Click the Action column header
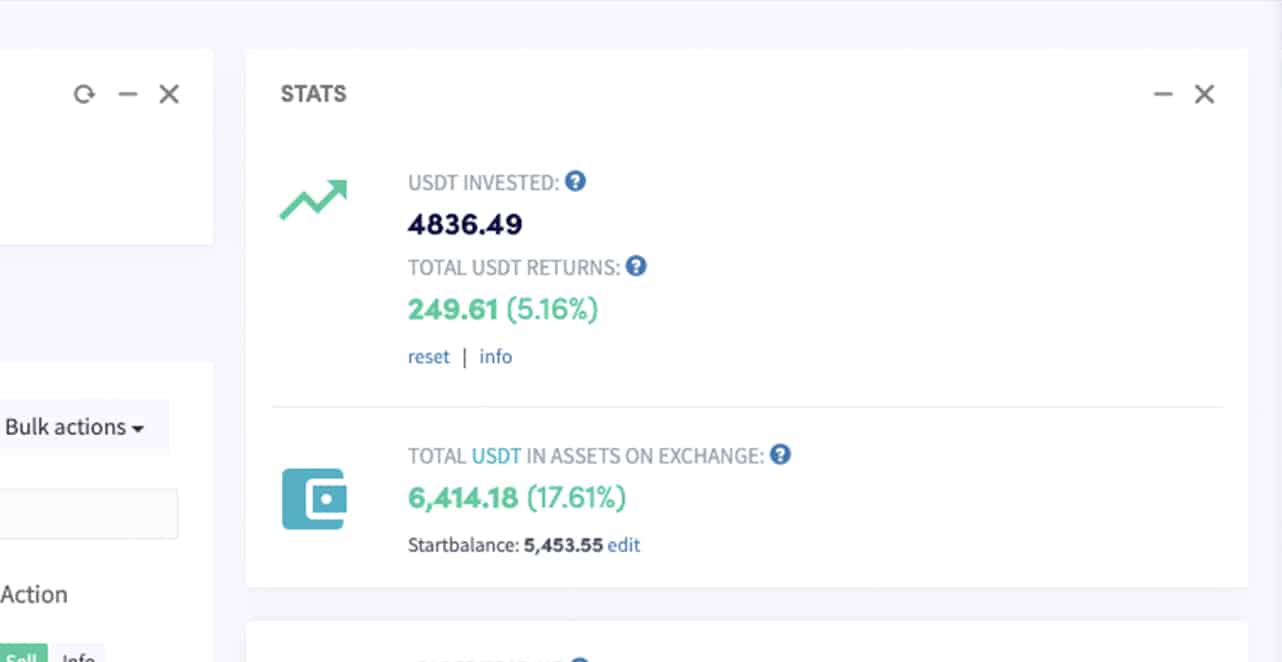 point(34,594)
